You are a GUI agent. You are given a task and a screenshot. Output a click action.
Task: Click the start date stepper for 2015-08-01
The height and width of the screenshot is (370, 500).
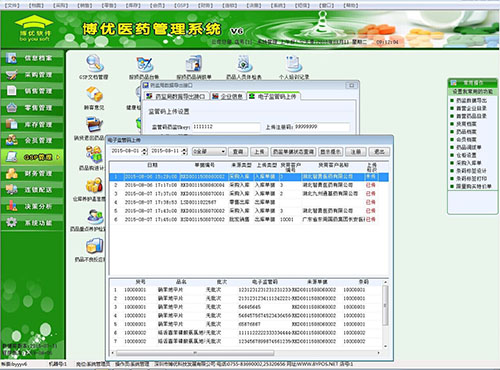[x=145, y=152]
